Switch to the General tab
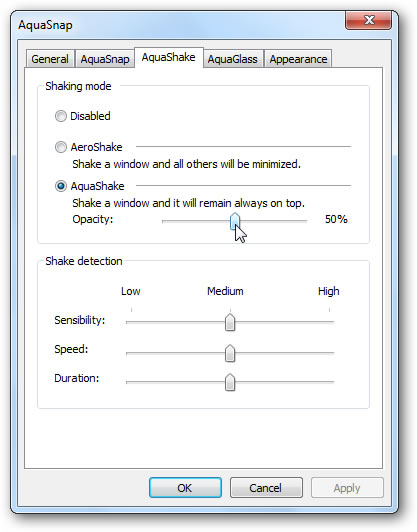The image size is (417, 532). 50,59
